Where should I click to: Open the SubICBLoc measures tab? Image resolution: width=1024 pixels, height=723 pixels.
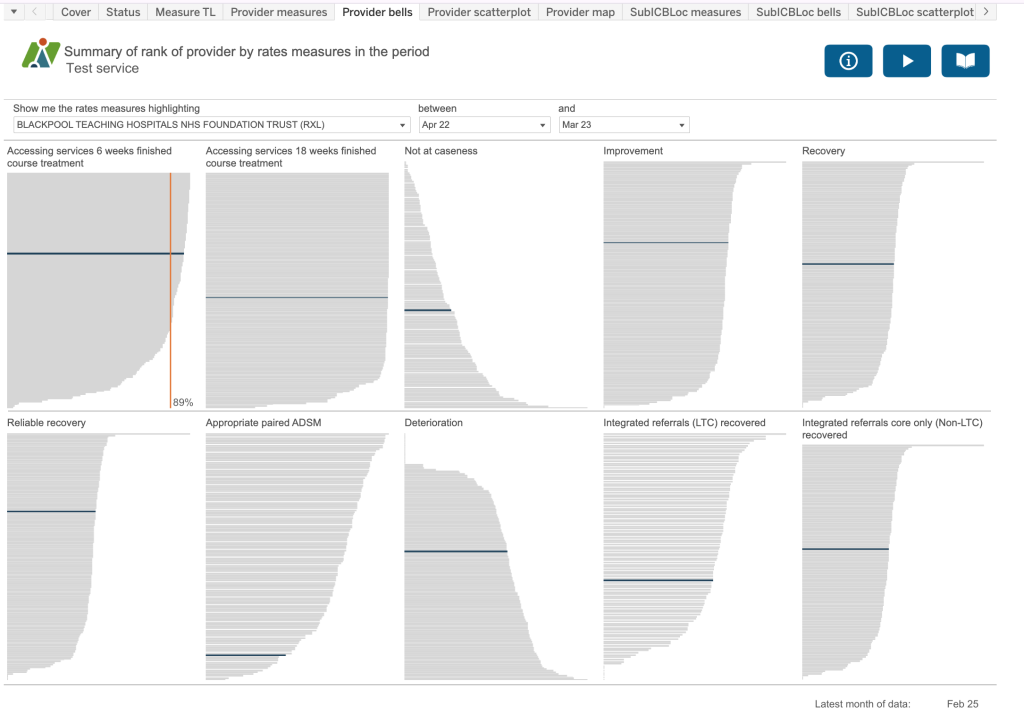(x=685, y=12)
